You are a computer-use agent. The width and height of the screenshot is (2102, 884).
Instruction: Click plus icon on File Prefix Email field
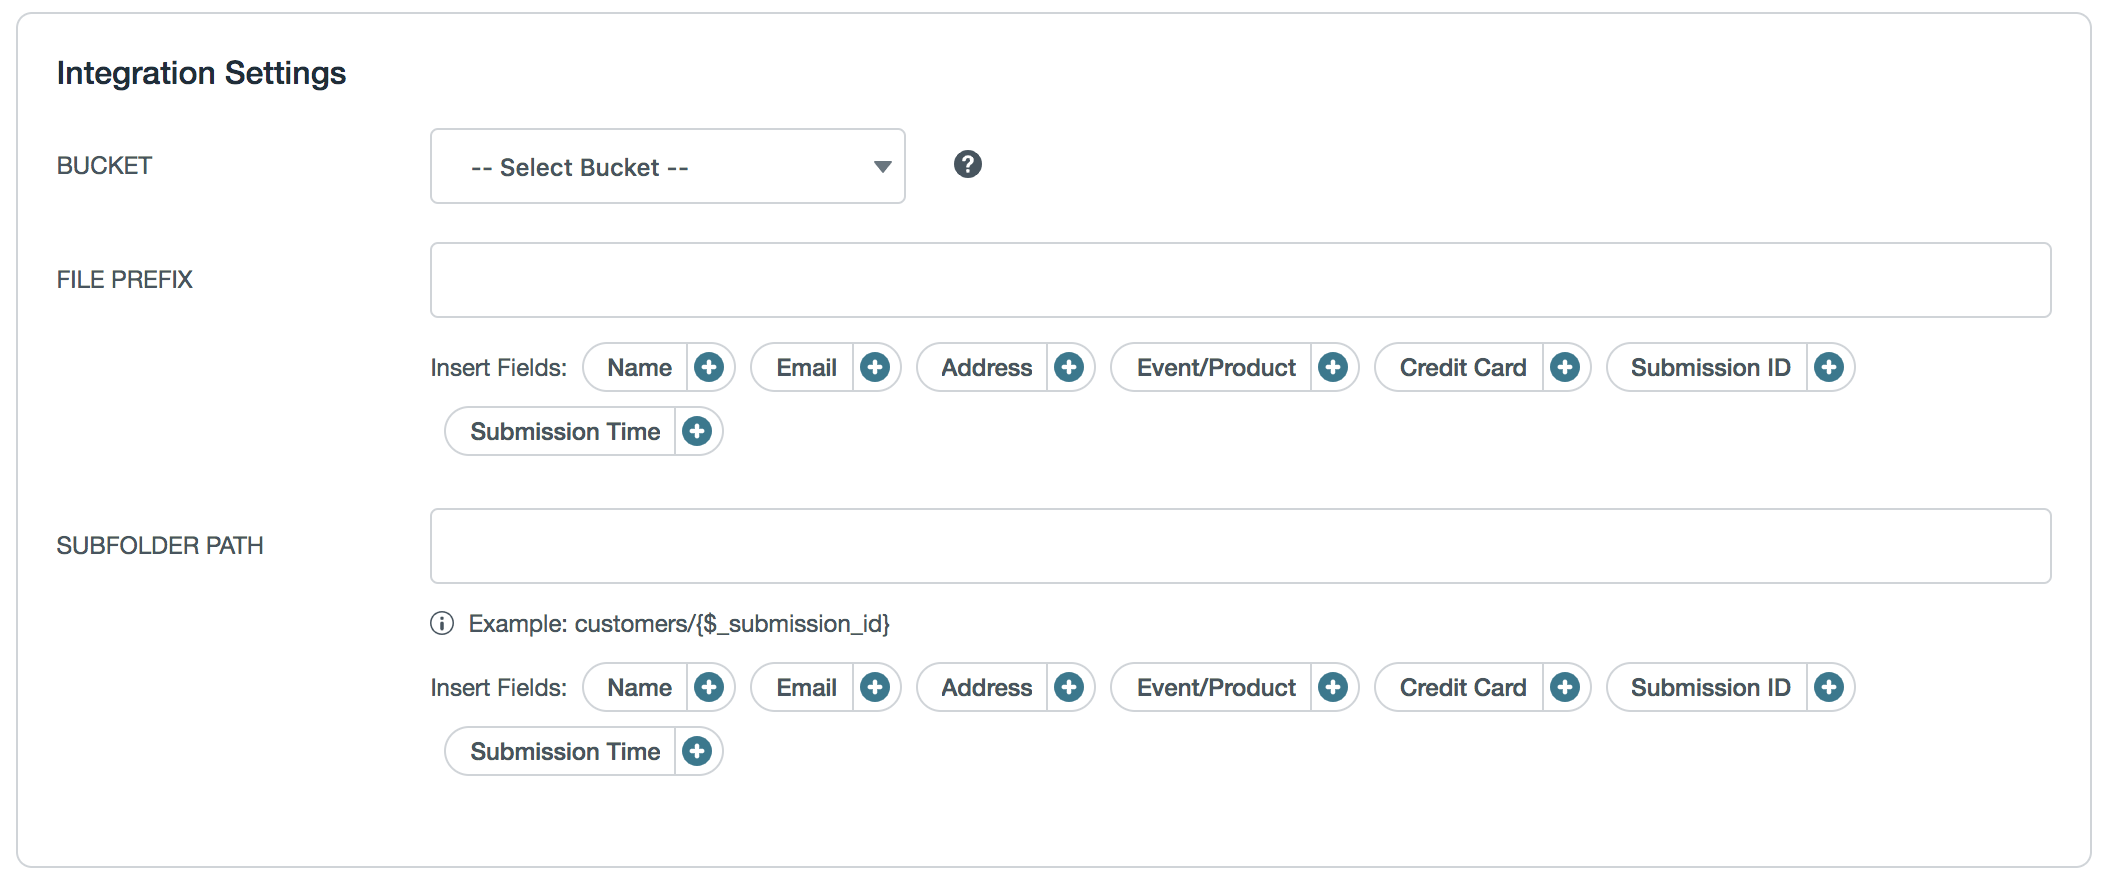(875, 367)
